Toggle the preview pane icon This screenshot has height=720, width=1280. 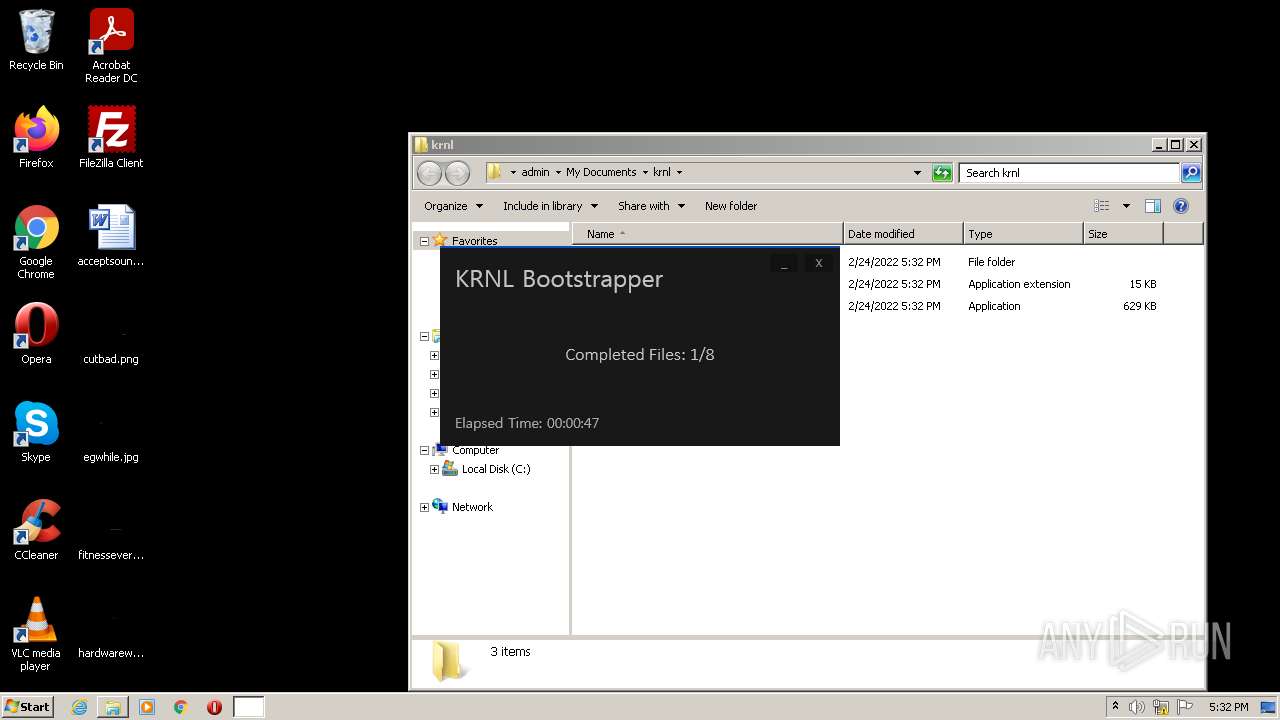(x=1153, y=206)
